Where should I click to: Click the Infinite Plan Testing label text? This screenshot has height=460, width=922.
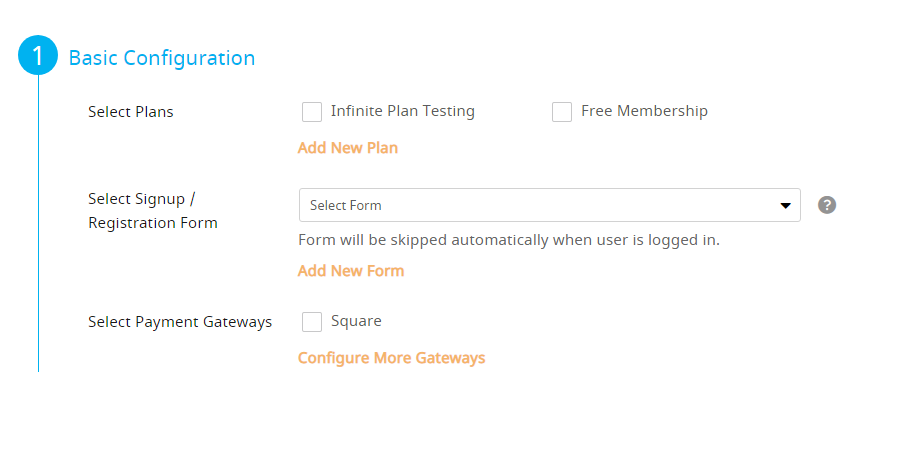tap(403, 111)
